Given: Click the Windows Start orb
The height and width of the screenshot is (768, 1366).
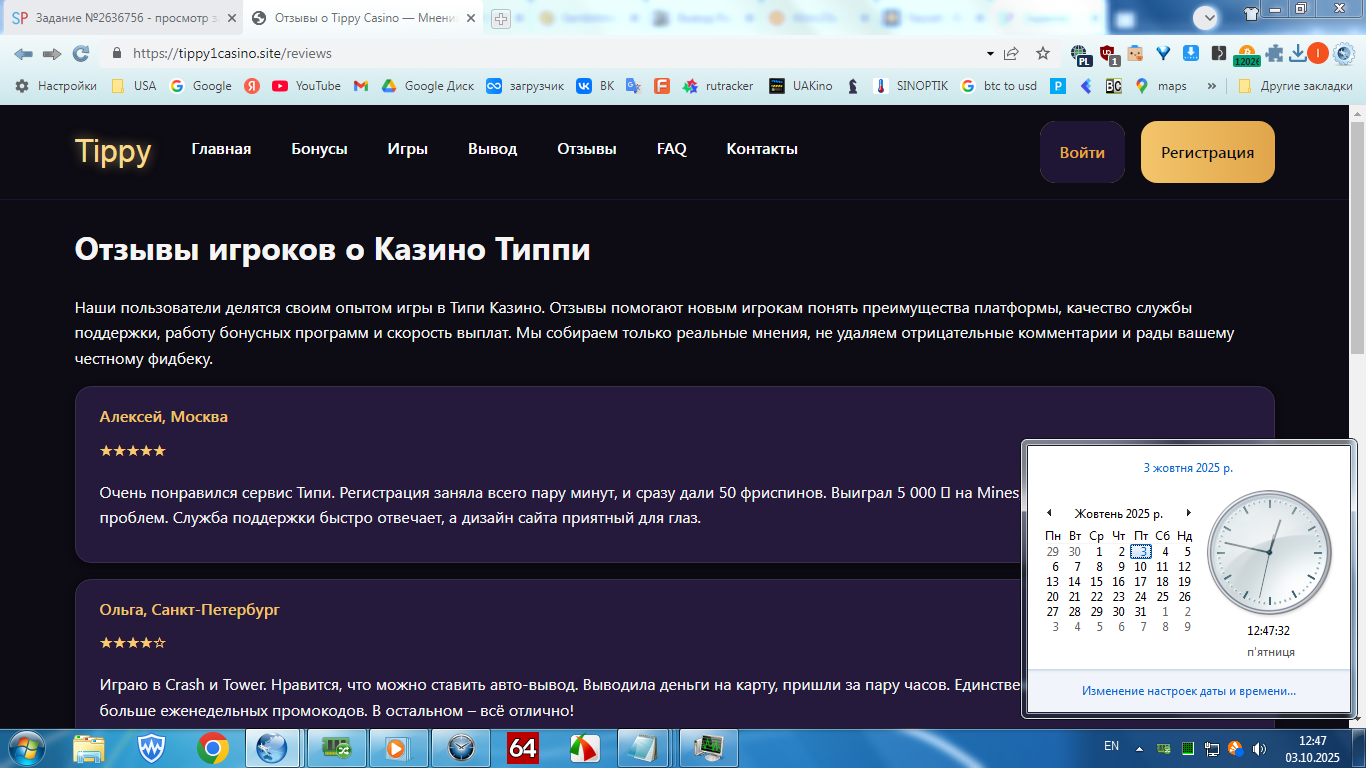Looking at the screenshot, I should (25, 747).
